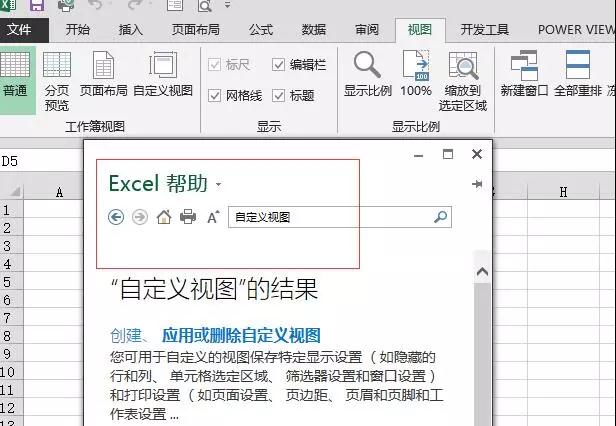Open Page Break Preview (分页预览)
The width and height of the screenshot is (616, 426).
coord(57,81)
